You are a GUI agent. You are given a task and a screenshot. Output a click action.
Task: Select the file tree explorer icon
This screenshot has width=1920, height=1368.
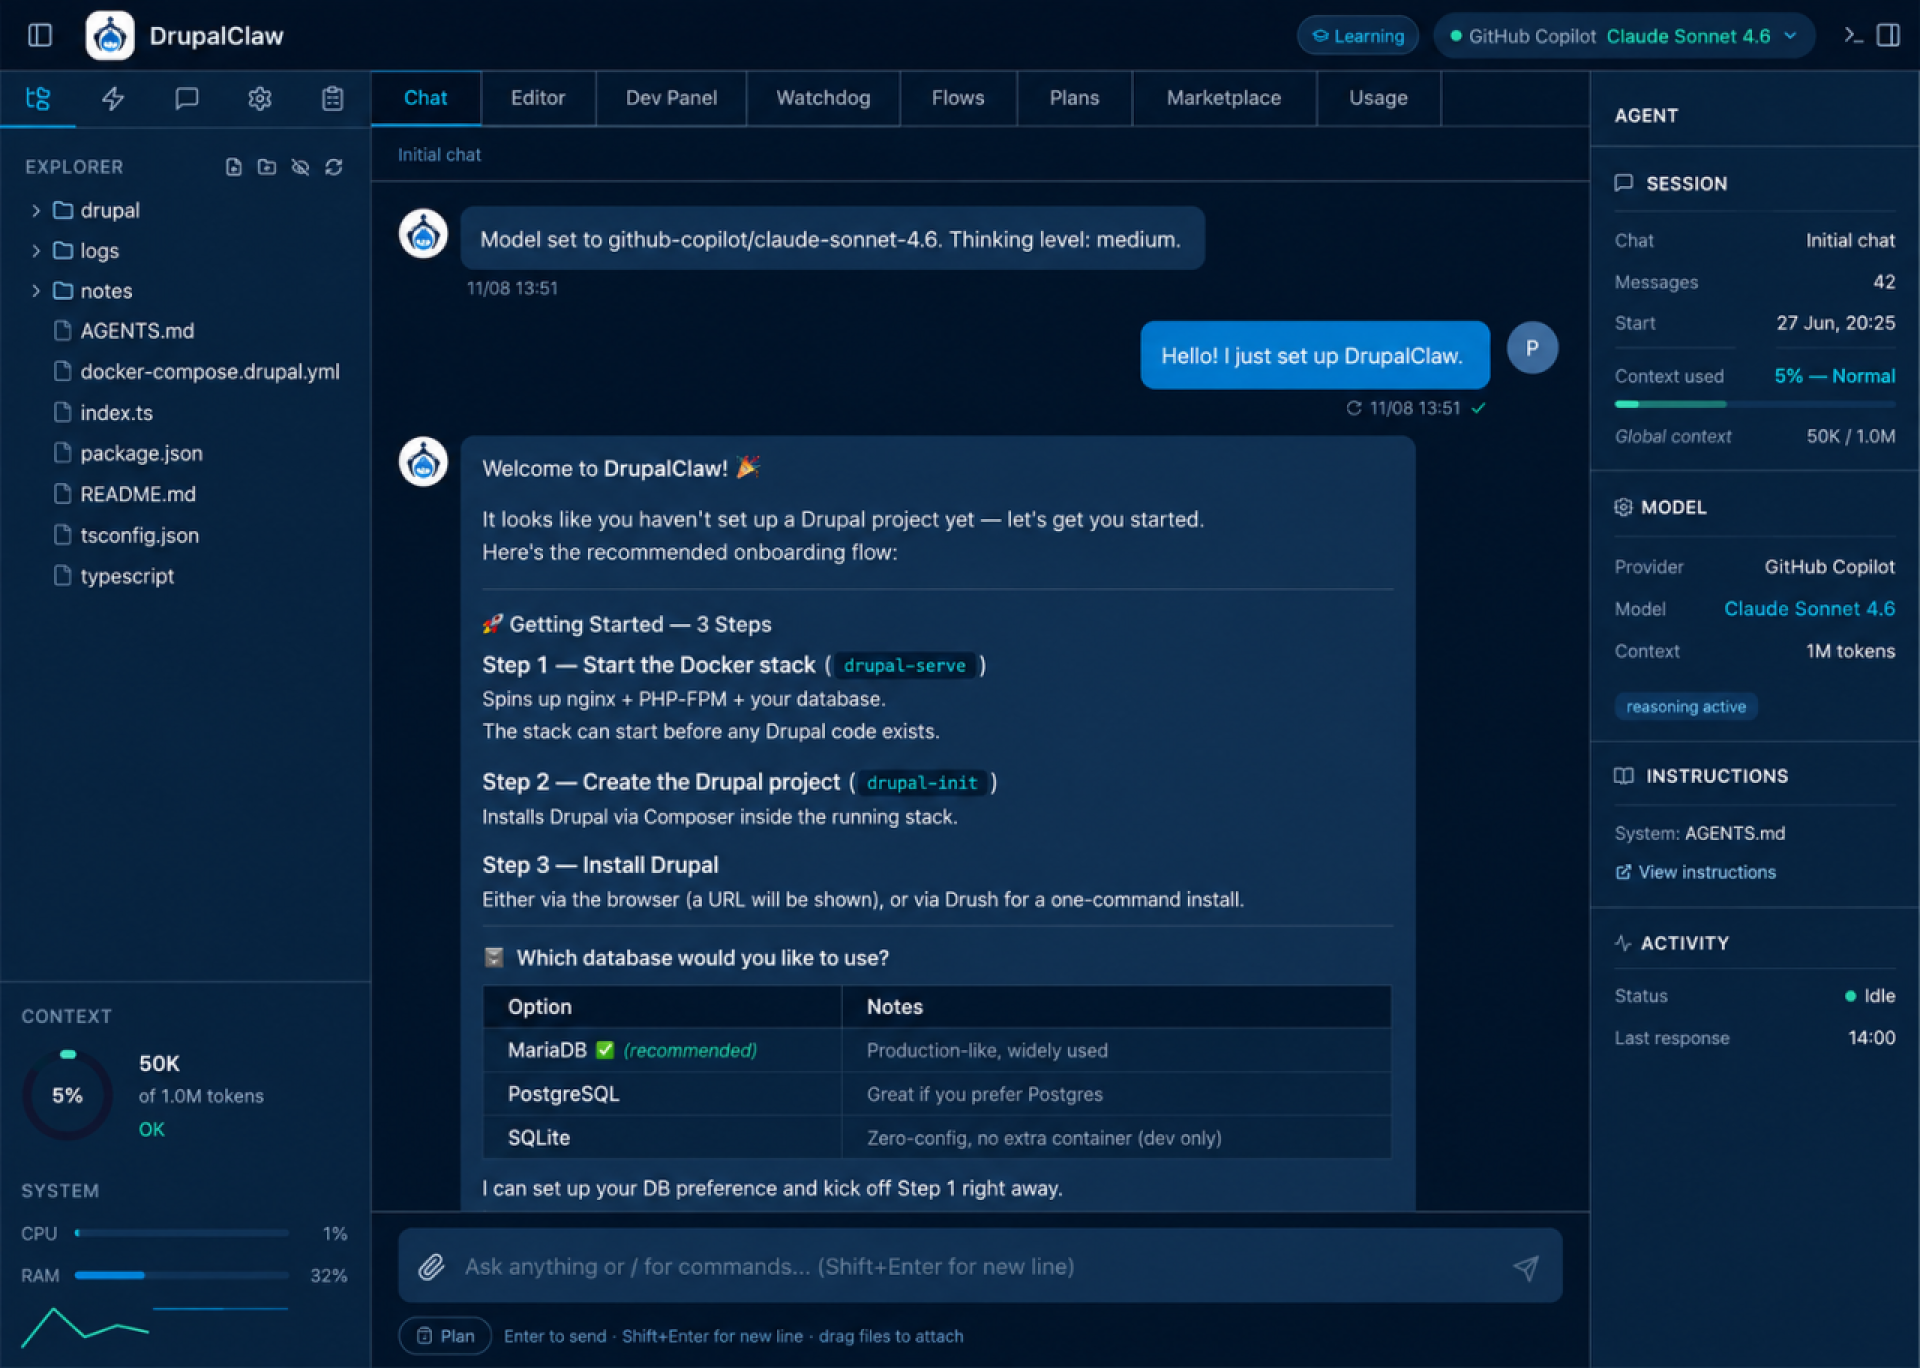point(38,98)
